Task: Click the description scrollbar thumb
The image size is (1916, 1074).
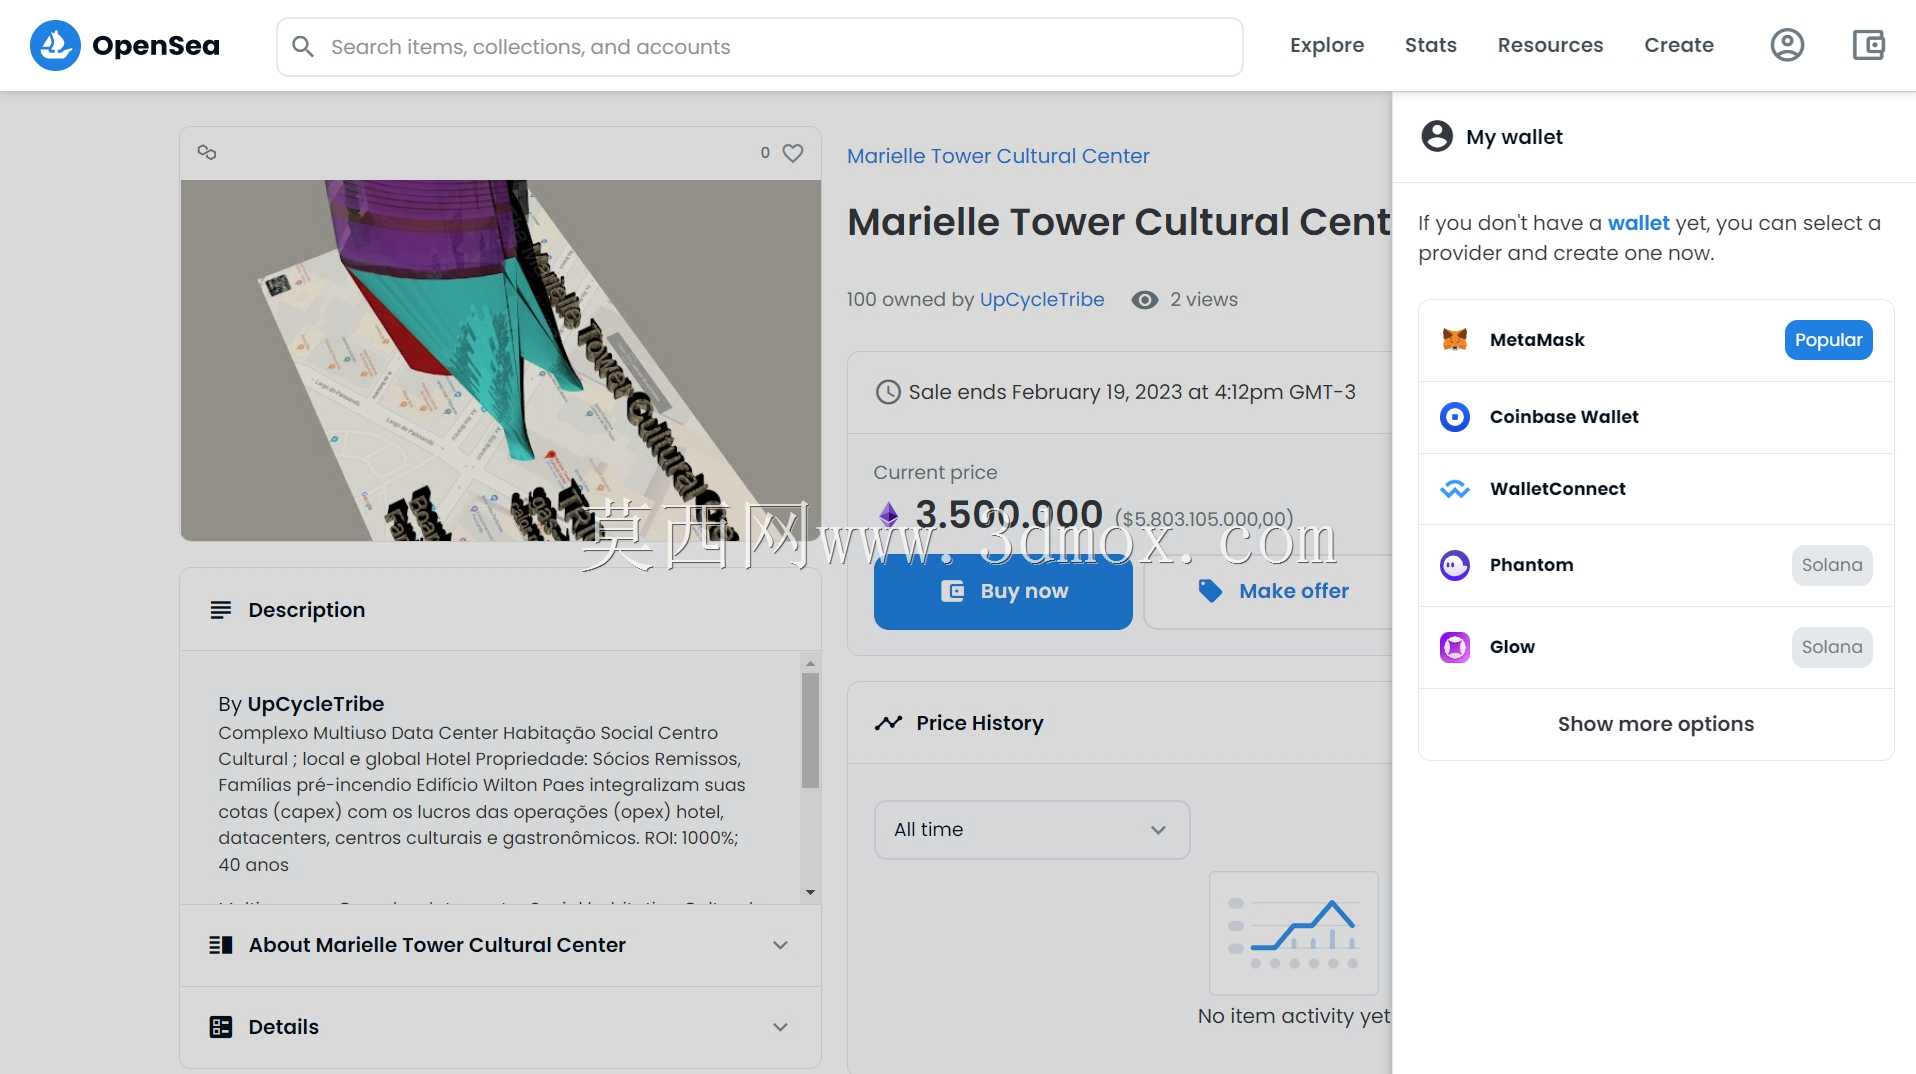Action: (810, 730)
